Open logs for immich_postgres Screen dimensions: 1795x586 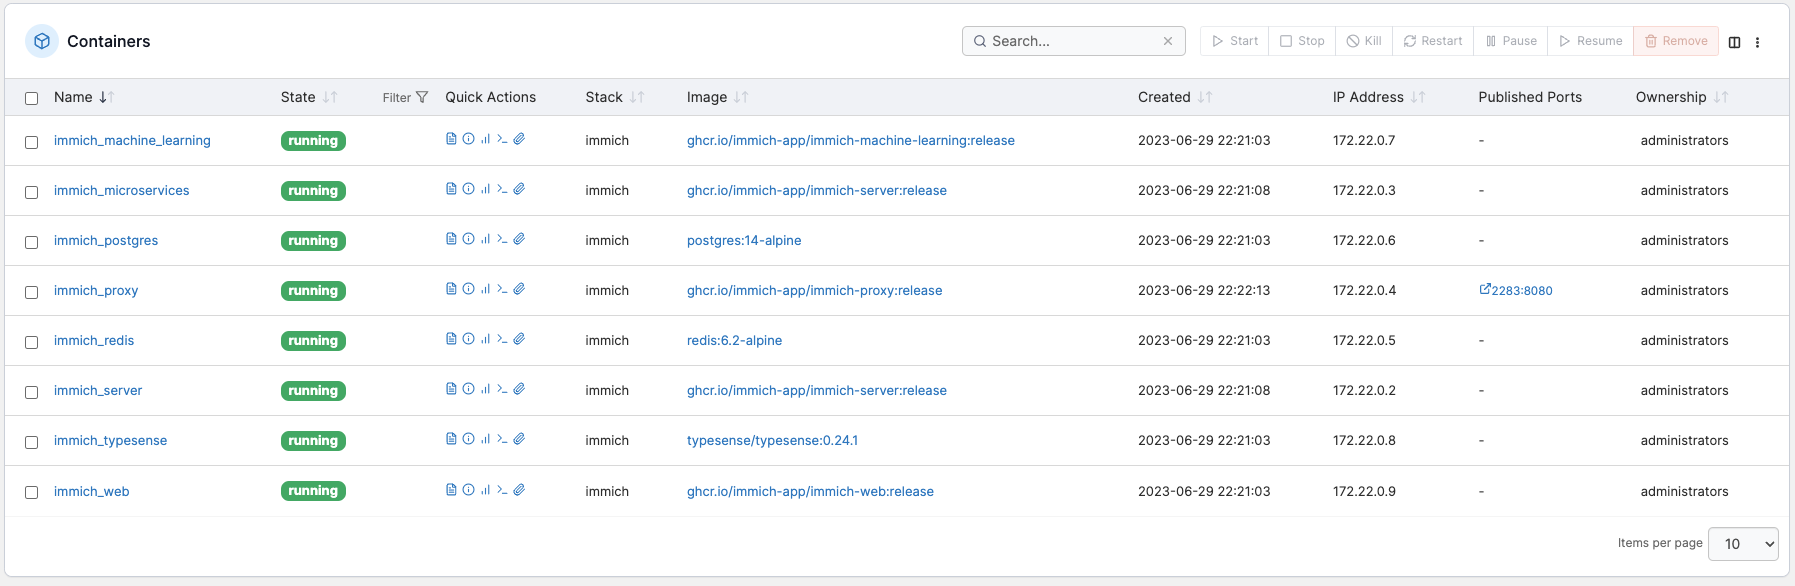pyautogui.click(x=451, y=239)
